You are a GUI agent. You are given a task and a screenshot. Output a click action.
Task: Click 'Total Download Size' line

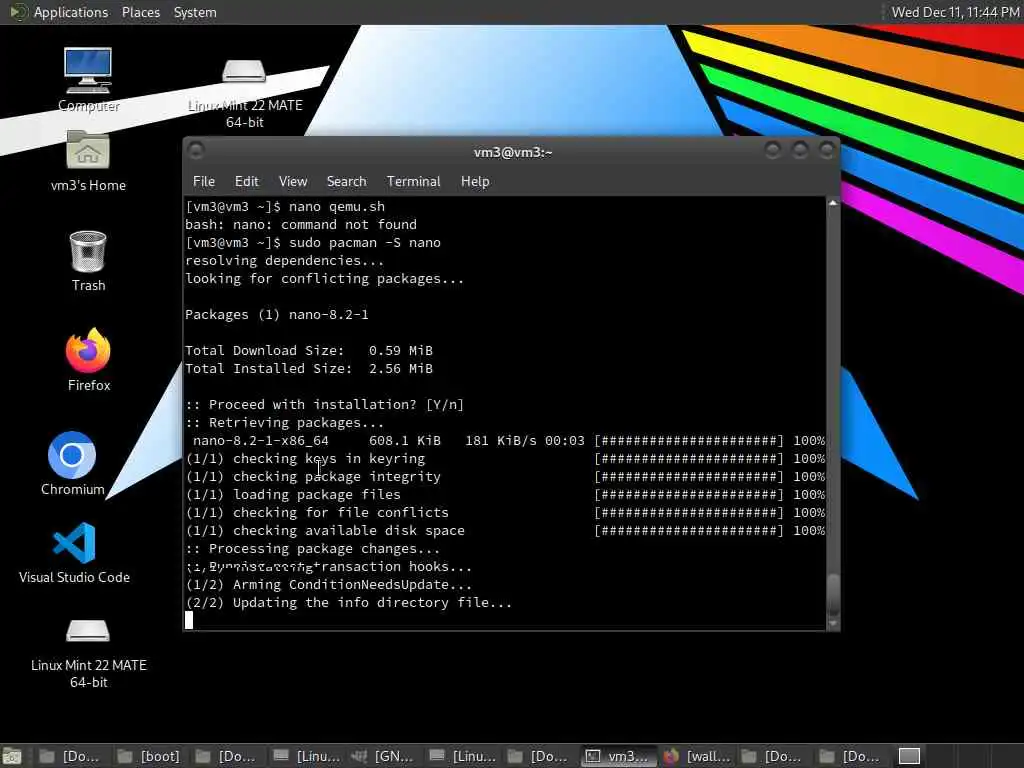tap(309, 351)
